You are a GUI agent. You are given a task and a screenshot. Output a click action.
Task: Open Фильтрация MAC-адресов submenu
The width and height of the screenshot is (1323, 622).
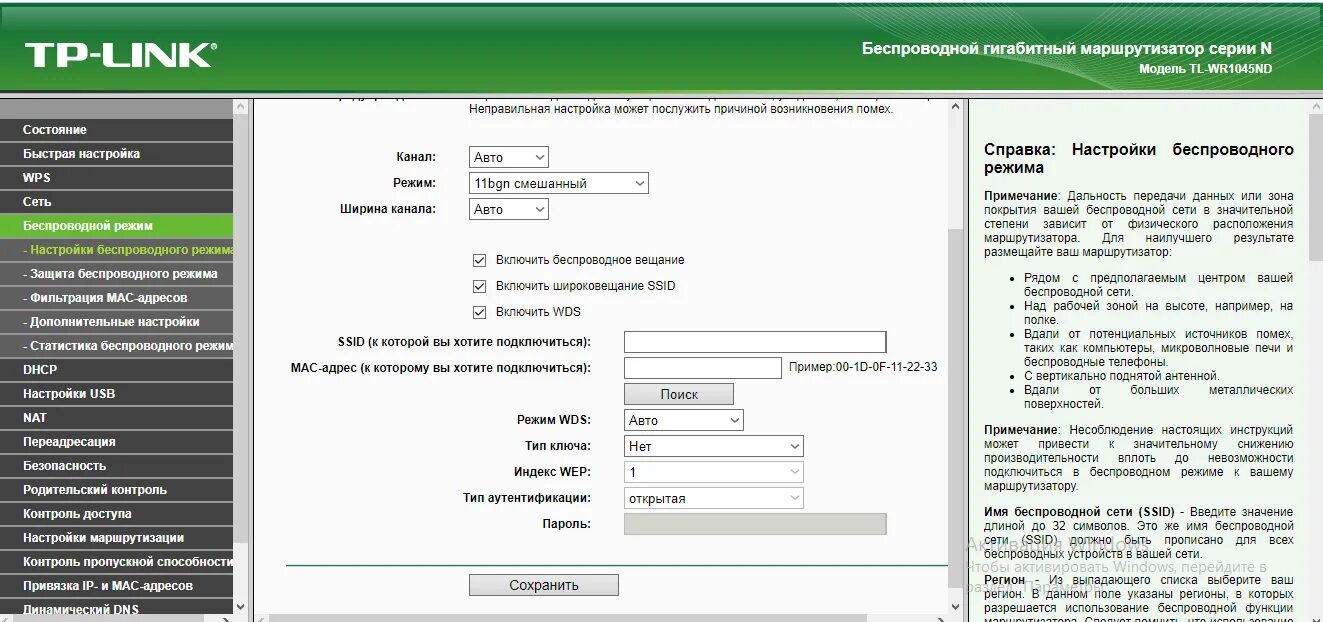pos(116,298)
